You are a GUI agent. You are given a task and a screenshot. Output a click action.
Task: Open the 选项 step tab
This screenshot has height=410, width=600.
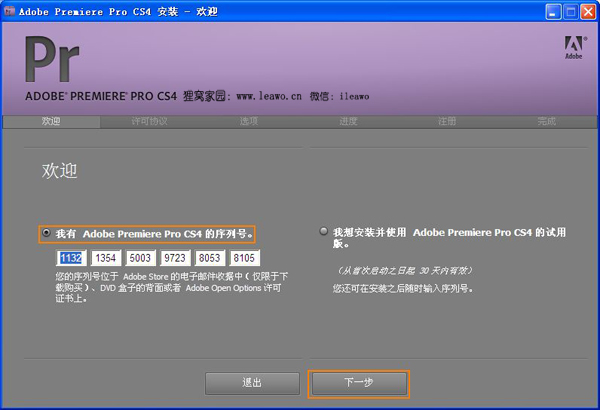(x=249, y=122)
